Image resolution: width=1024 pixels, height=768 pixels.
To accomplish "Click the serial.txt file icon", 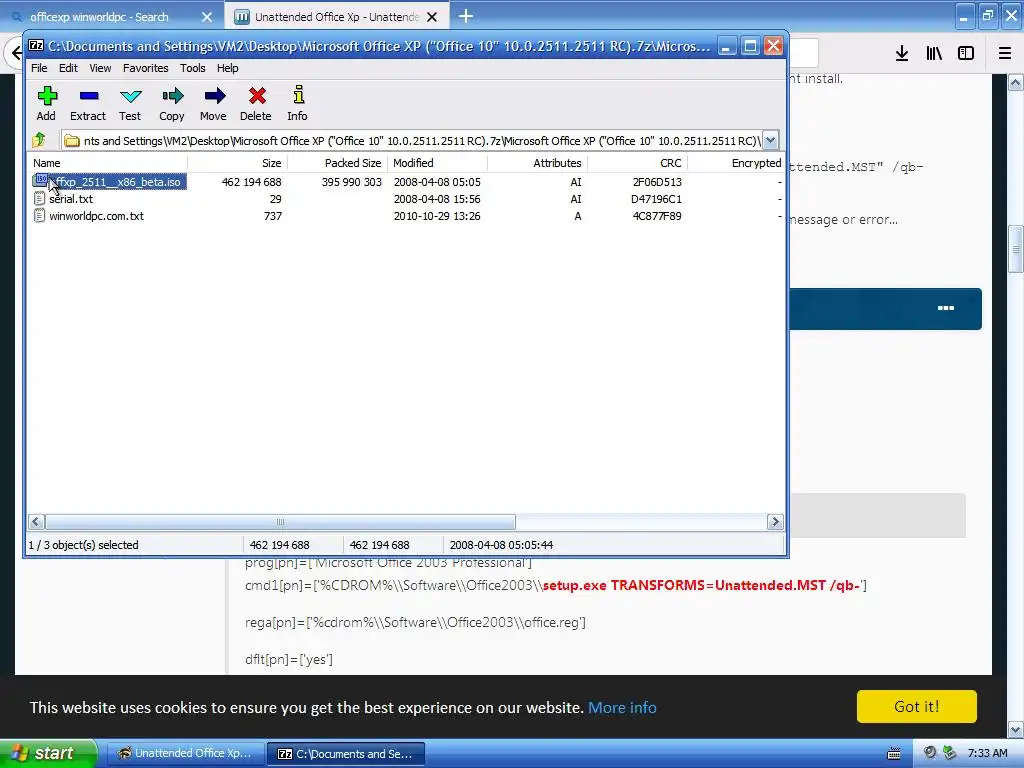I will point(39,199).
